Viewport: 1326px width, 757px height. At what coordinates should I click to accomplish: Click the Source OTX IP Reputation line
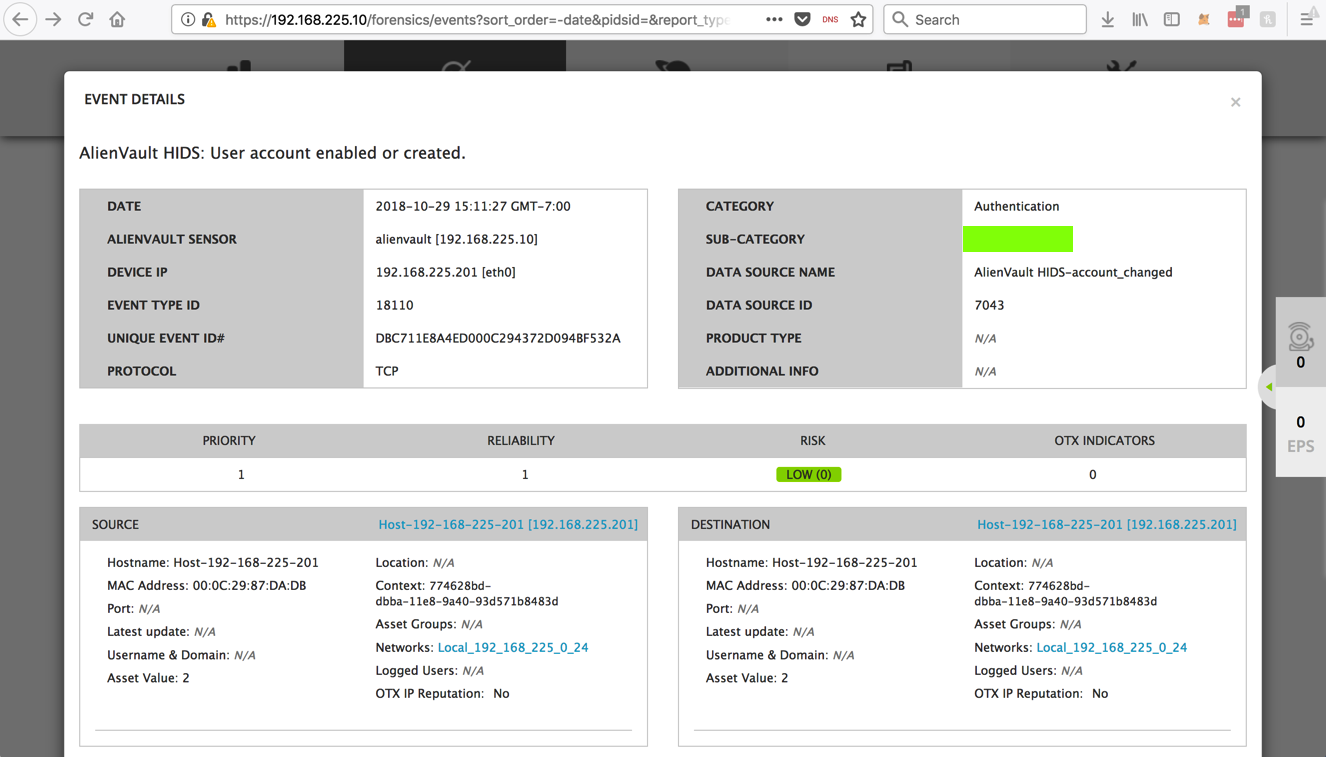[x=442, y=693]
